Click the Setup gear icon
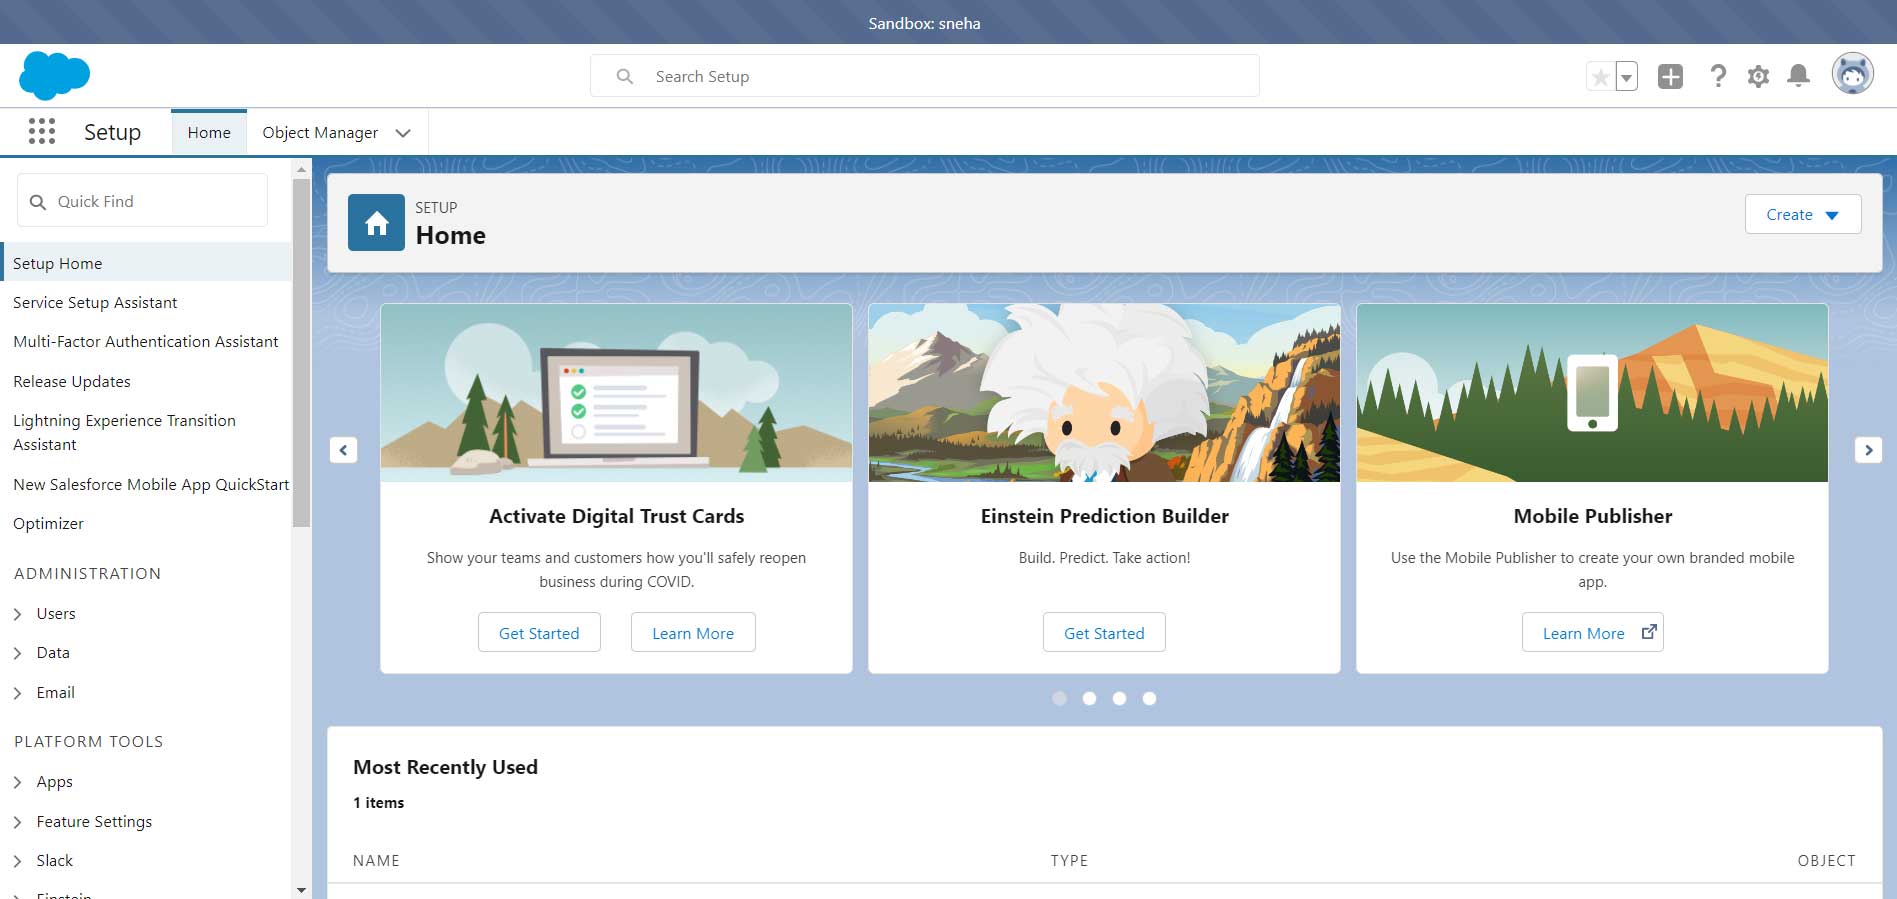Image resolution: width=1897 pixels, height=899 pixels. click(1758, 76)
